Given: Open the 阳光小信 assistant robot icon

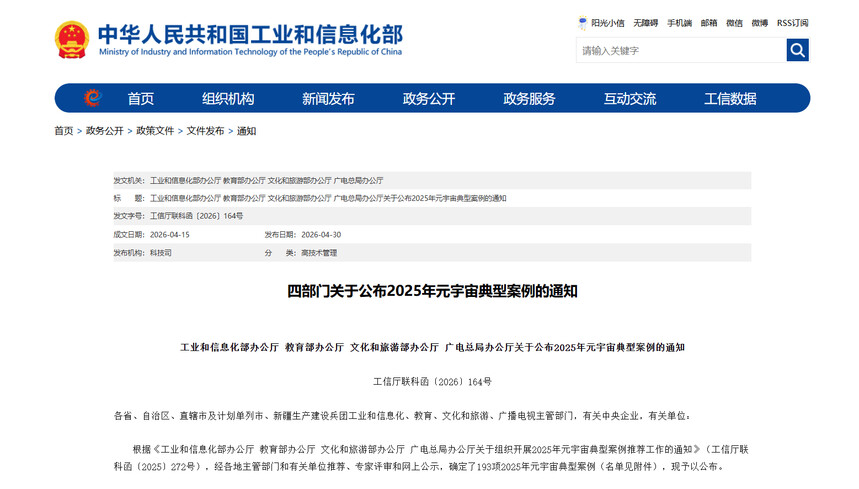Looking at the screenshot, I should click(x=582, y=23).
